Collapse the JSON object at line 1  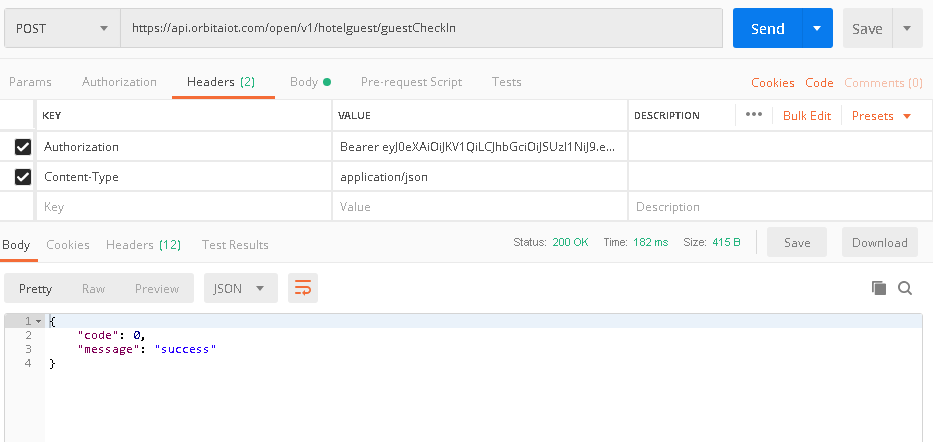[x=38, y=321]
